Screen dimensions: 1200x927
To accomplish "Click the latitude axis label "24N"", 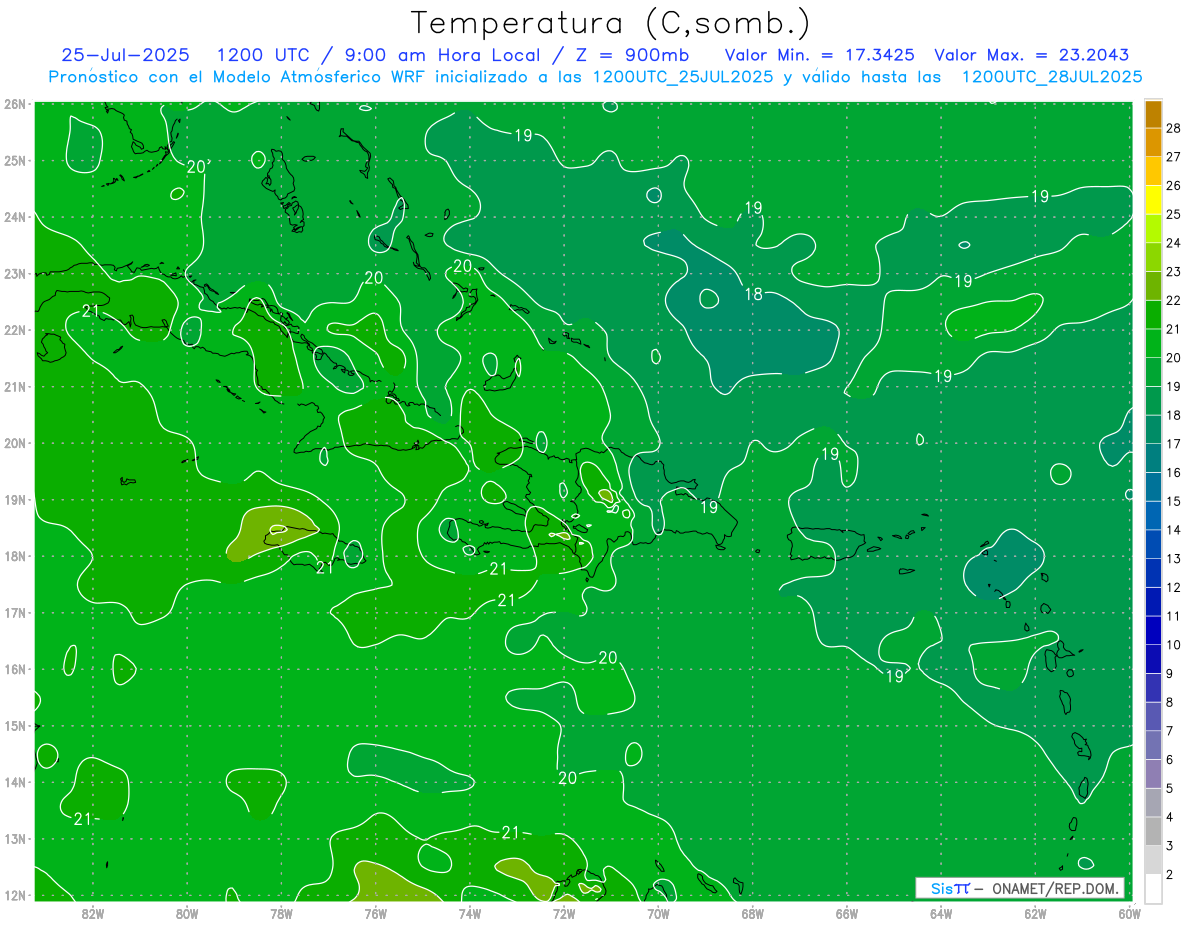I will click(x=14, y=217).
